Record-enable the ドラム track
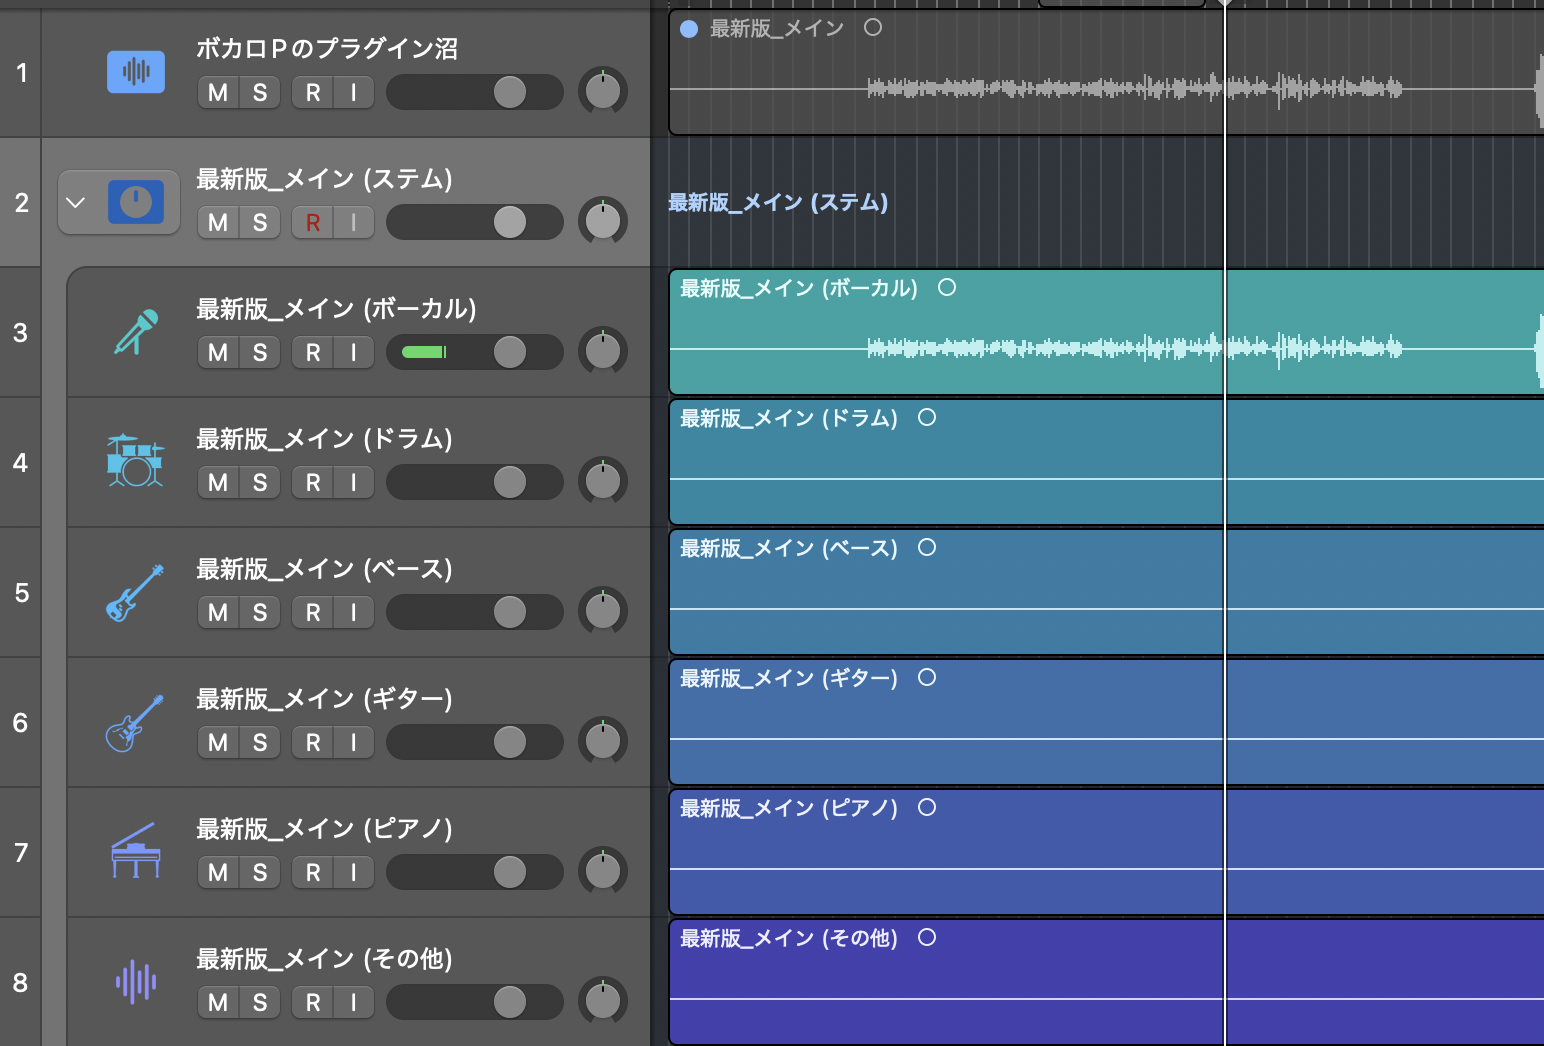This screenshot has width=1544, height=1046. (313, 482)
